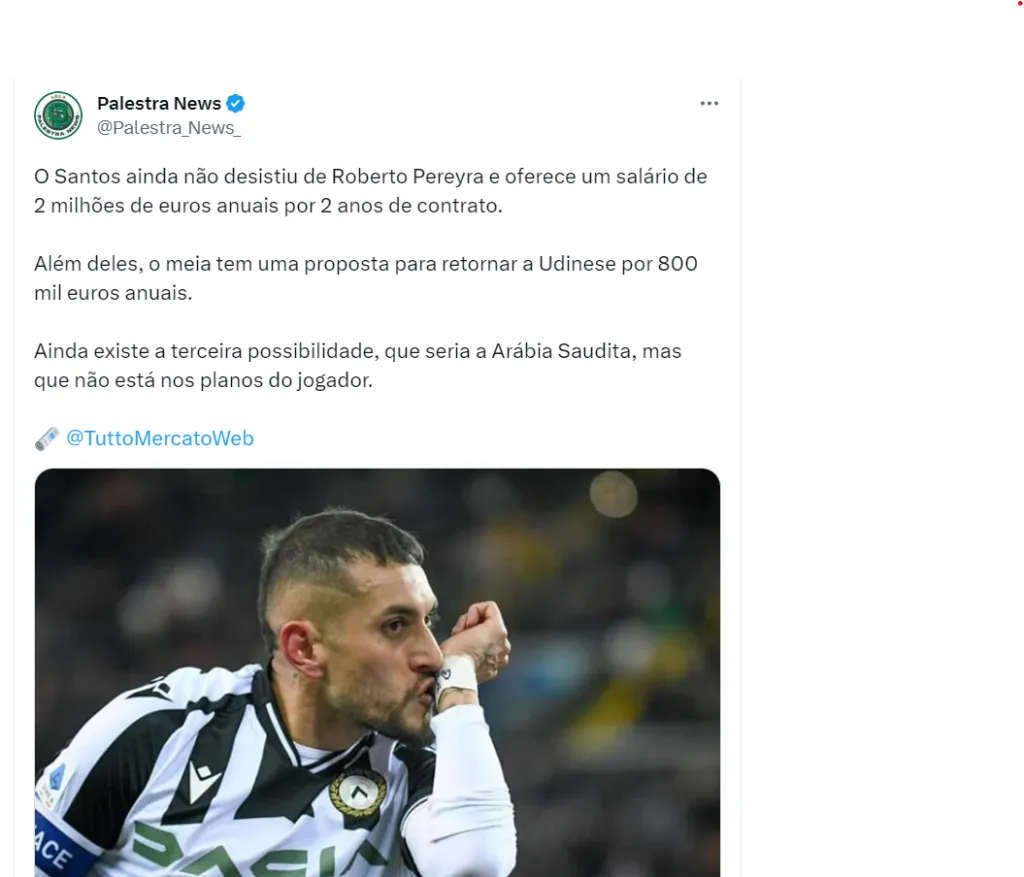Open the tweet's three-dot more menu
Image resolution: width=1024 pixels, height=877 pixels.
pyautogui.click(x=709, y=103)
